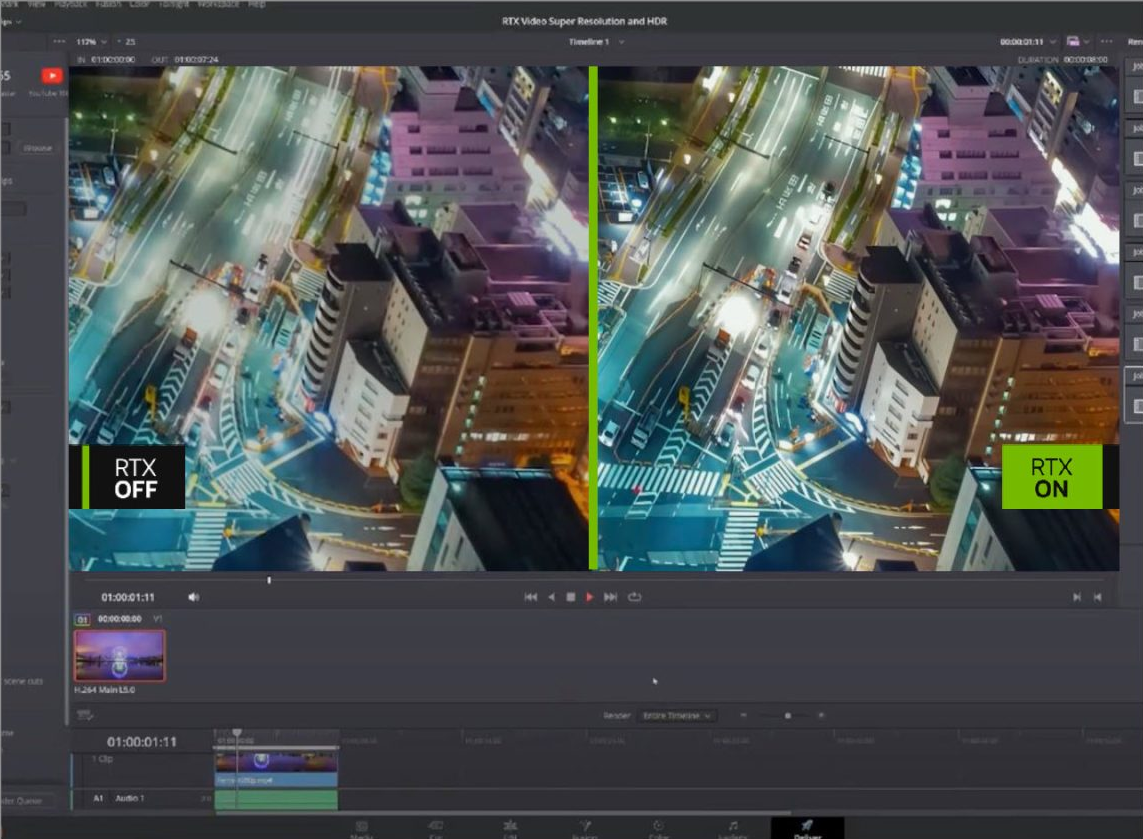This screenshot has width=1143, height=839.
Task: Select the clip 01 thumbnail
Action: [119, 656]
